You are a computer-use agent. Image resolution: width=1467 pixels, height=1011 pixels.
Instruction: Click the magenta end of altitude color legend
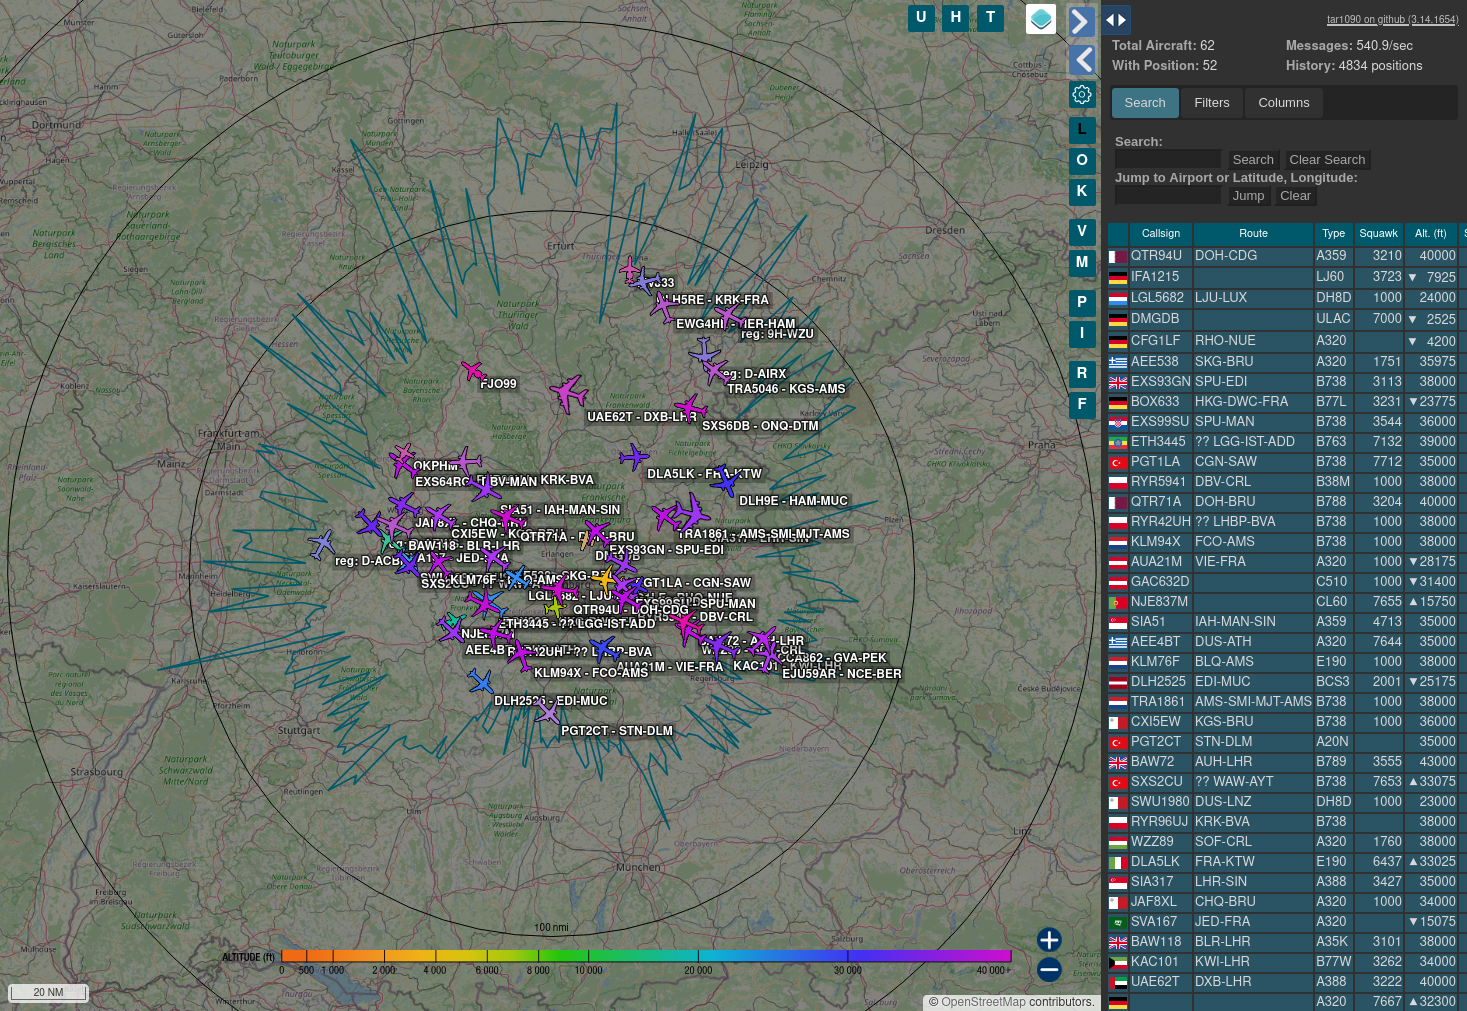coord(996,956)
